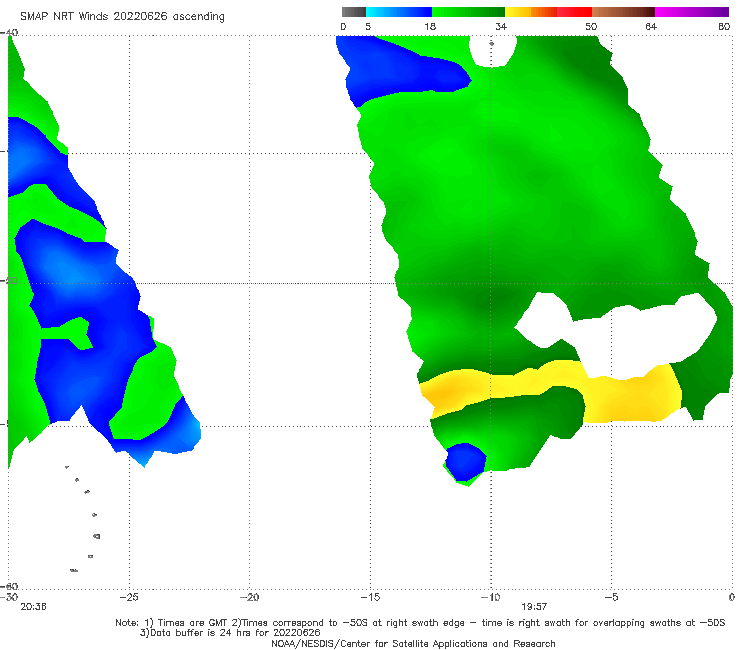This screenshot has height=650, width=740.
Task: Click the yellow-orange segment of the legend
Action: pyautogui.click(x=530, y=12)
